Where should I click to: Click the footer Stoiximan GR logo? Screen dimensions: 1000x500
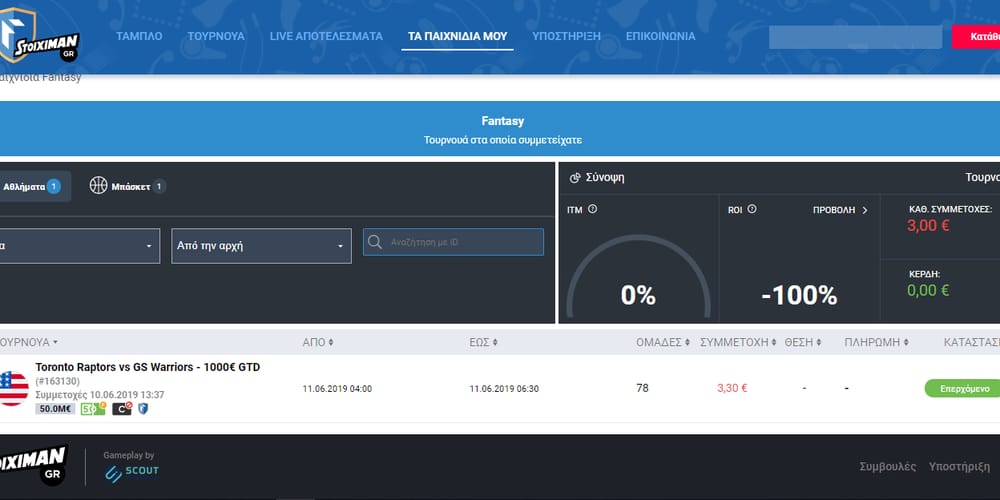[x=34, y=466]
